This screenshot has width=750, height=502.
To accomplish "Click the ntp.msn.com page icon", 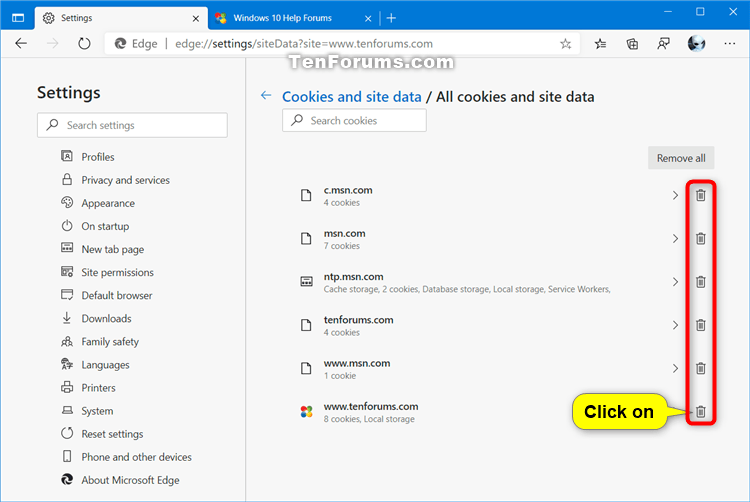I will [306, 282].
